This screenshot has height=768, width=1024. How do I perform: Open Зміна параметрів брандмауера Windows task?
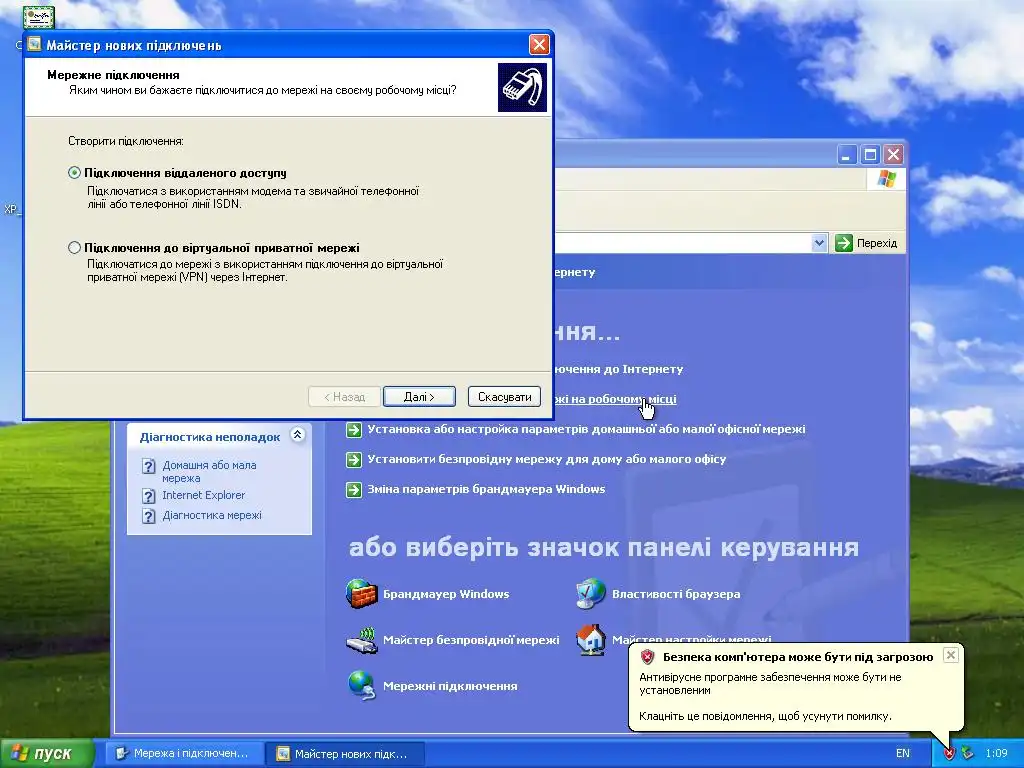tap(486, 489)
